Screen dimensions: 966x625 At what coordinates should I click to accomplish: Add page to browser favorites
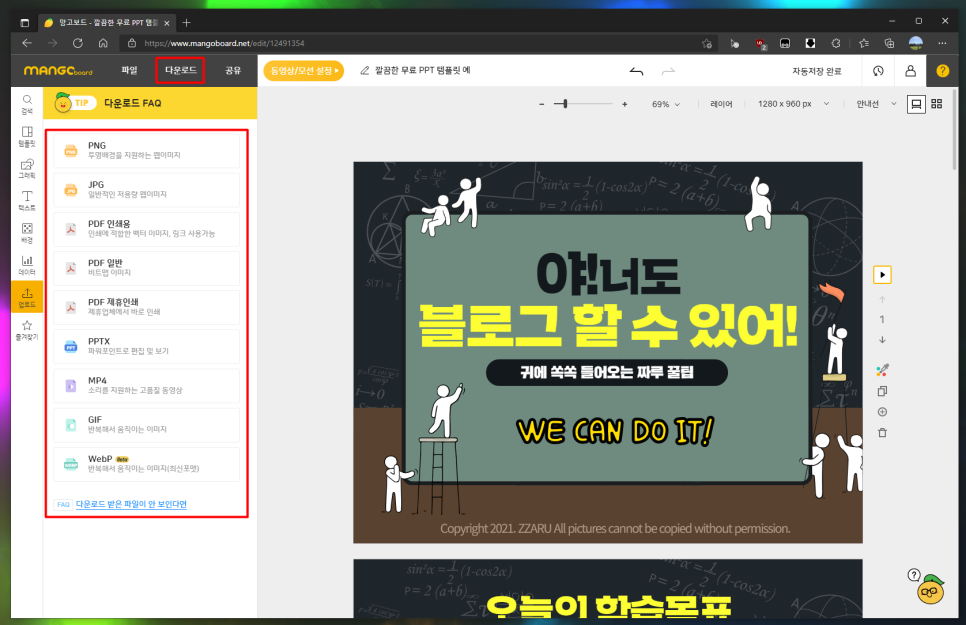707,43
